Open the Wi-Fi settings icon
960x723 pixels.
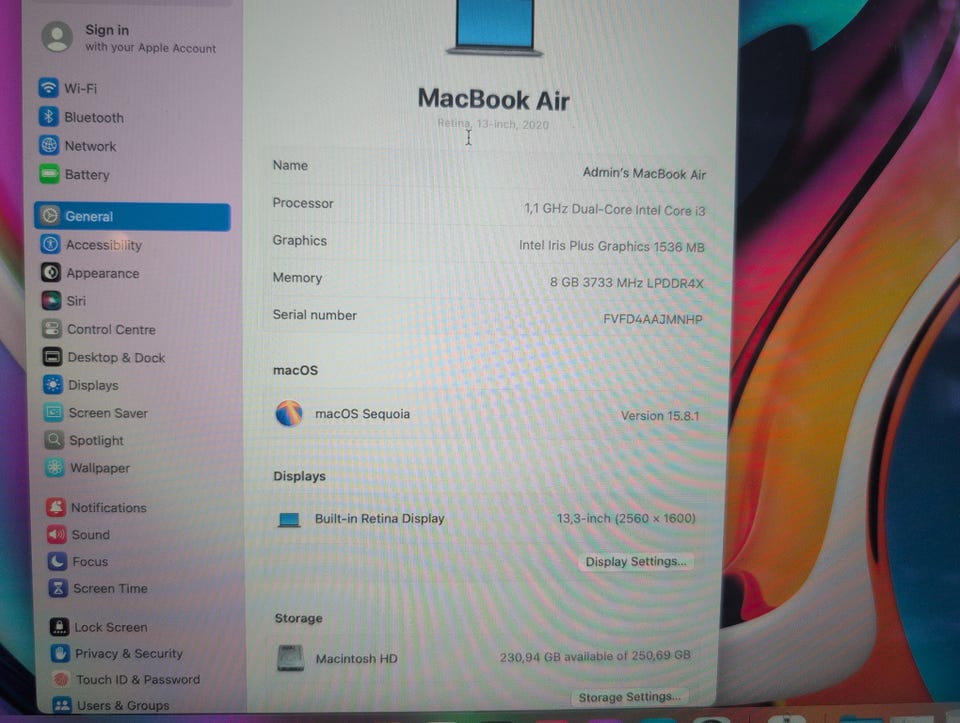(48, 88)
